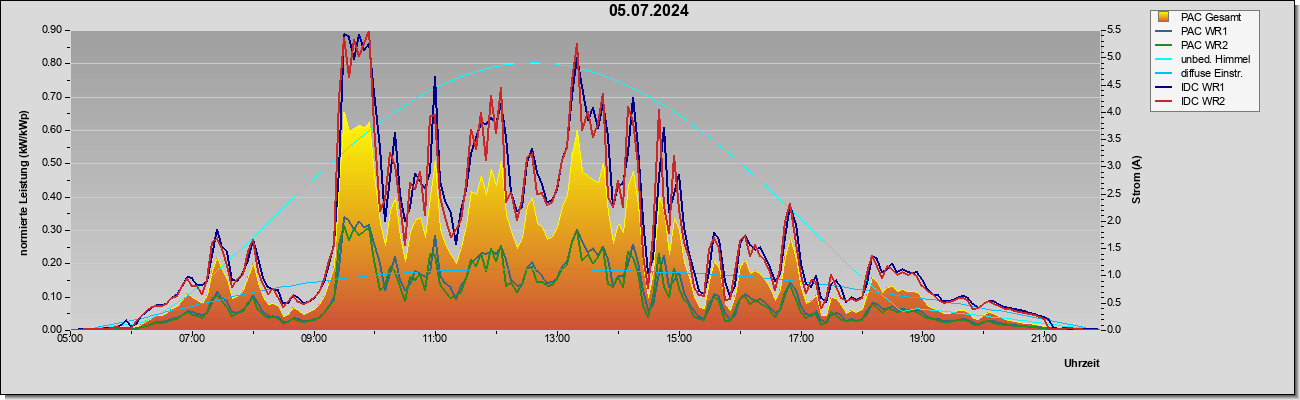This screenshot has width=1300, height=400.
Task: Click the 21:00 time axis tick label
Action: click(1043, 339)
